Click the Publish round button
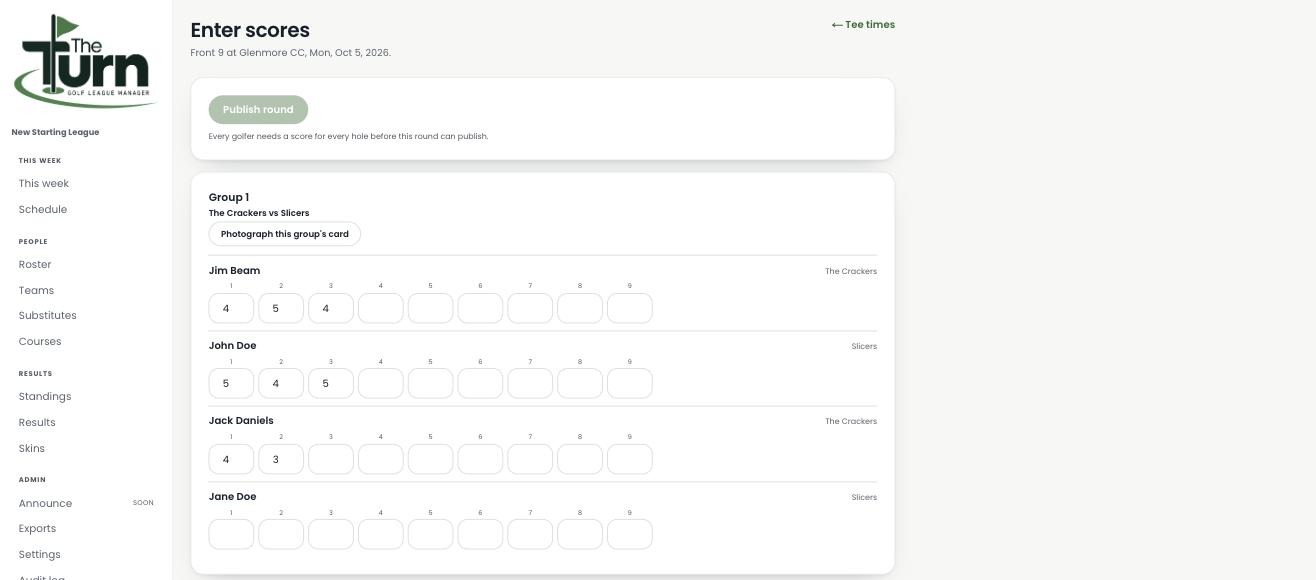 (258, 110)
